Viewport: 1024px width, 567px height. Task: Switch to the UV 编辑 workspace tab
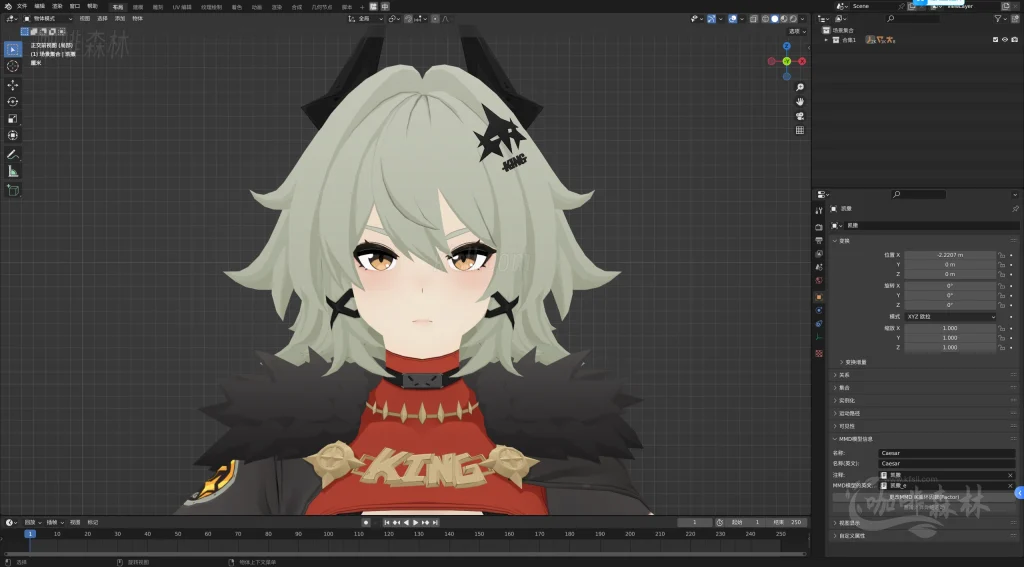(x=182, y=7)
